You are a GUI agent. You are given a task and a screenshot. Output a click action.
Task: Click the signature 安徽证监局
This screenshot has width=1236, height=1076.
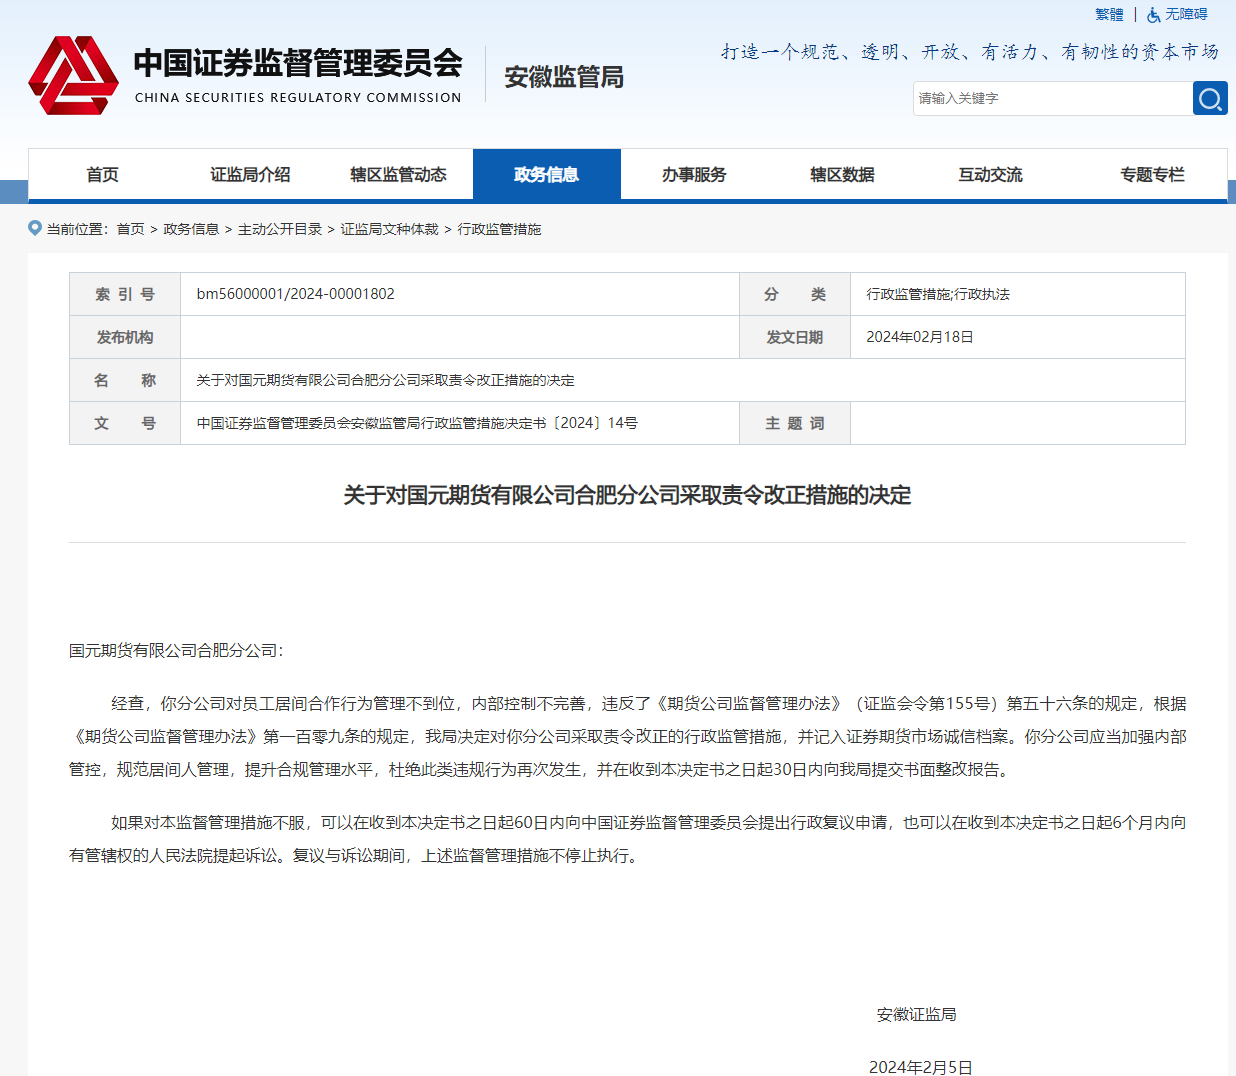point(917,1014)
